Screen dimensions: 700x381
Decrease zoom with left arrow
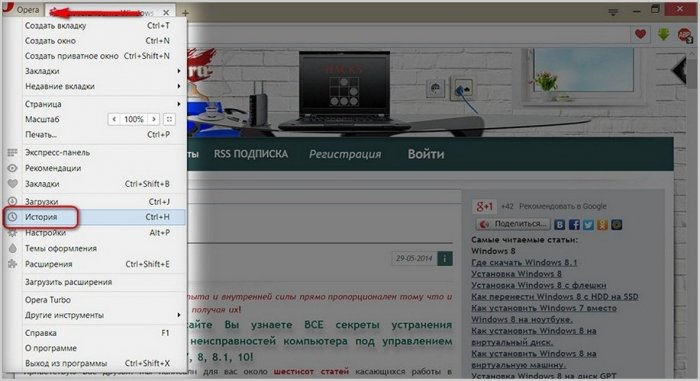pyautogui.click(x=114, y=119)
